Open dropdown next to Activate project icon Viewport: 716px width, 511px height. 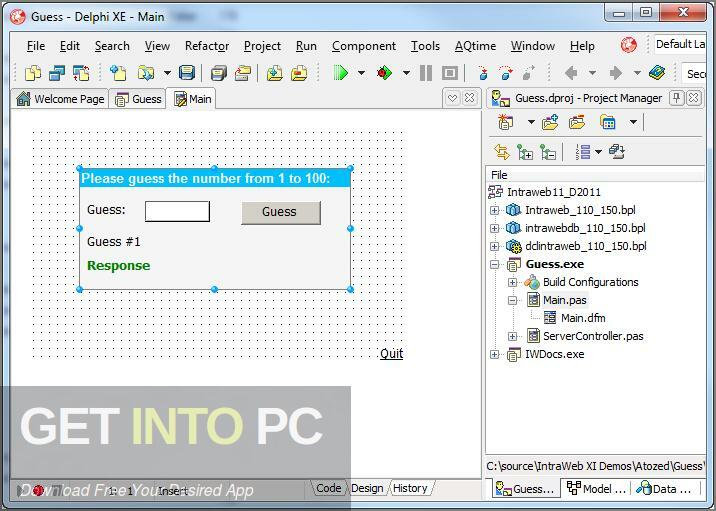tap(531, 122)
